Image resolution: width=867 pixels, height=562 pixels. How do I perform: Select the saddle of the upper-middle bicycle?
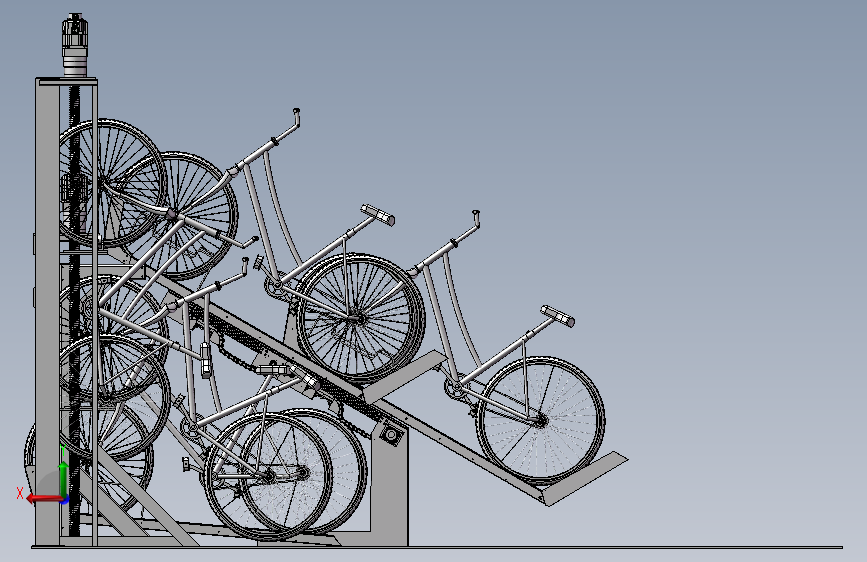pos(378,215)
